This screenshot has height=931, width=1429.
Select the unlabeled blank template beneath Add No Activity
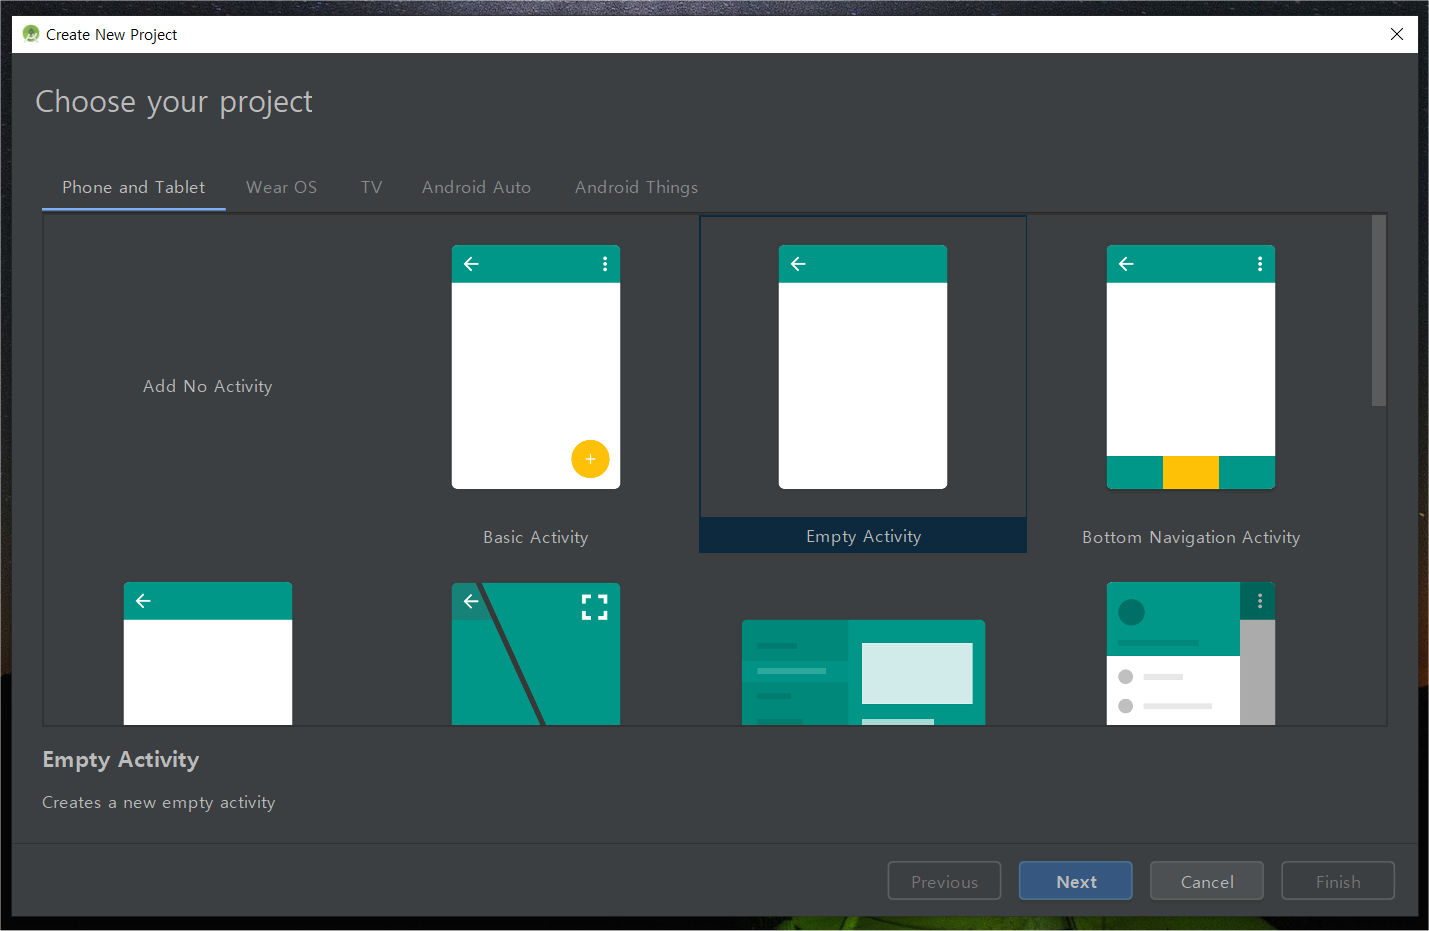208,654
